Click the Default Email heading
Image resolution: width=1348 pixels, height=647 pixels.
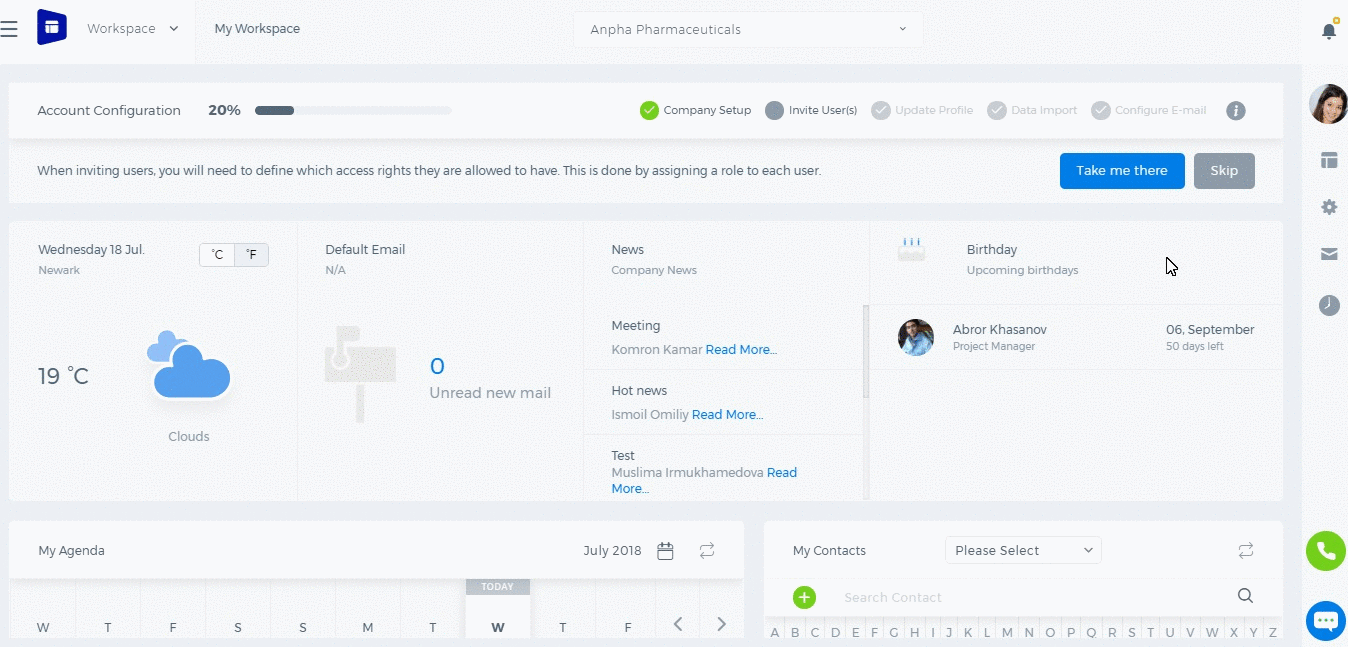pyautogui.click(x=365, y=250)
